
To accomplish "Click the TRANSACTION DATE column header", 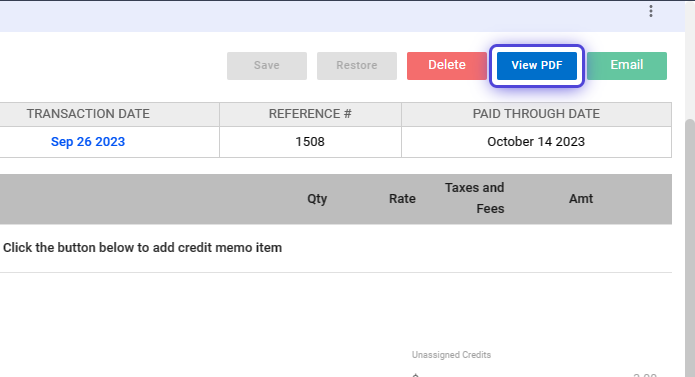I will 88,114.
